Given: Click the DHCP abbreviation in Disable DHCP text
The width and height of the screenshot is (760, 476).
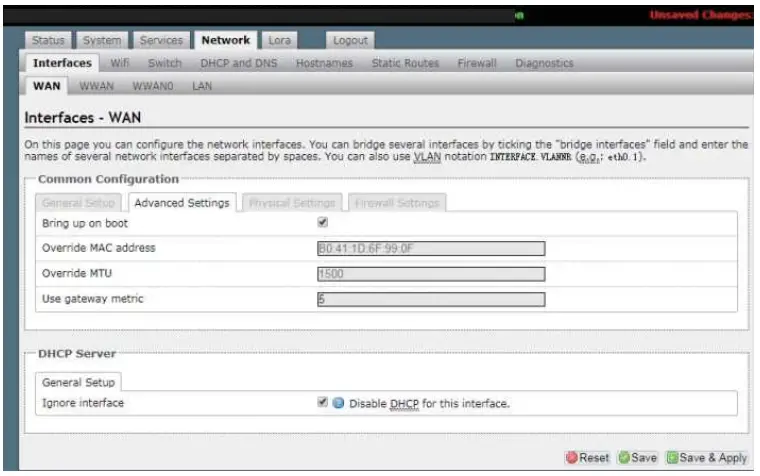Looking at the screenshot, I should tap(404, 403).
